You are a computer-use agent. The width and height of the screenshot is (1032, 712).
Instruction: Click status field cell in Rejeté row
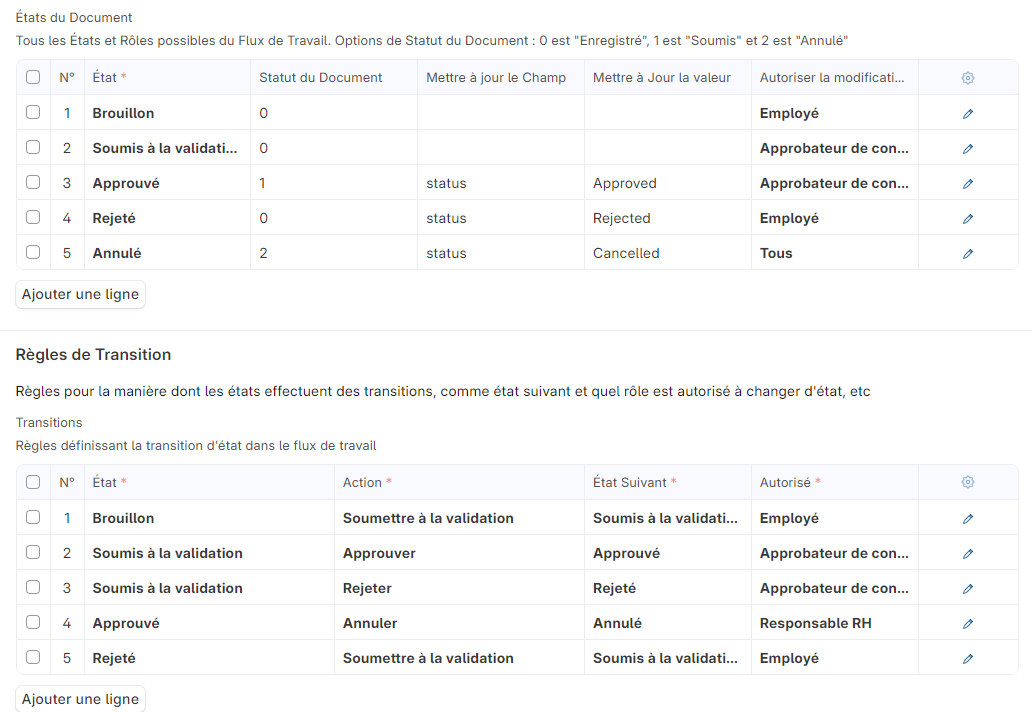tap(500, 218)
